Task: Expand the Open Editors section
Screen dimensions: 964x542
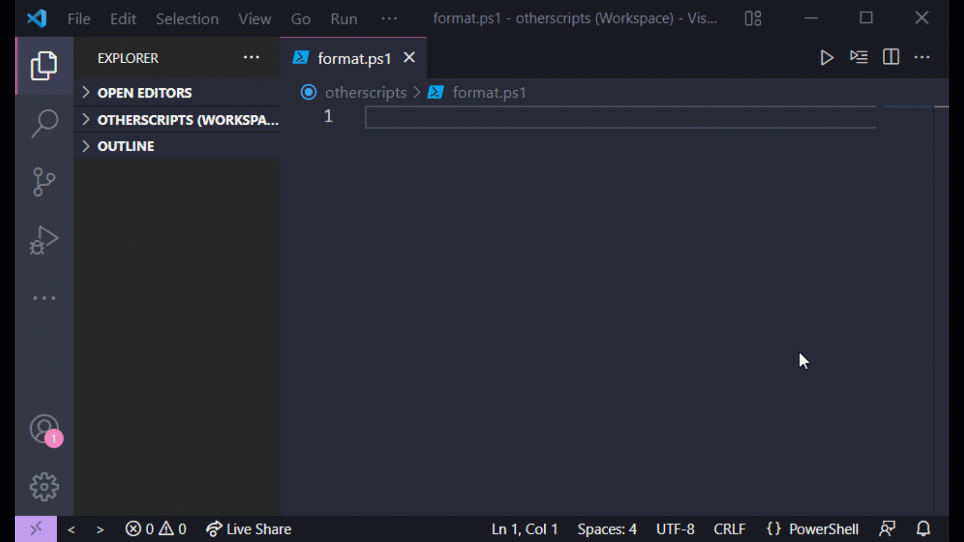Action: [143, 93]
